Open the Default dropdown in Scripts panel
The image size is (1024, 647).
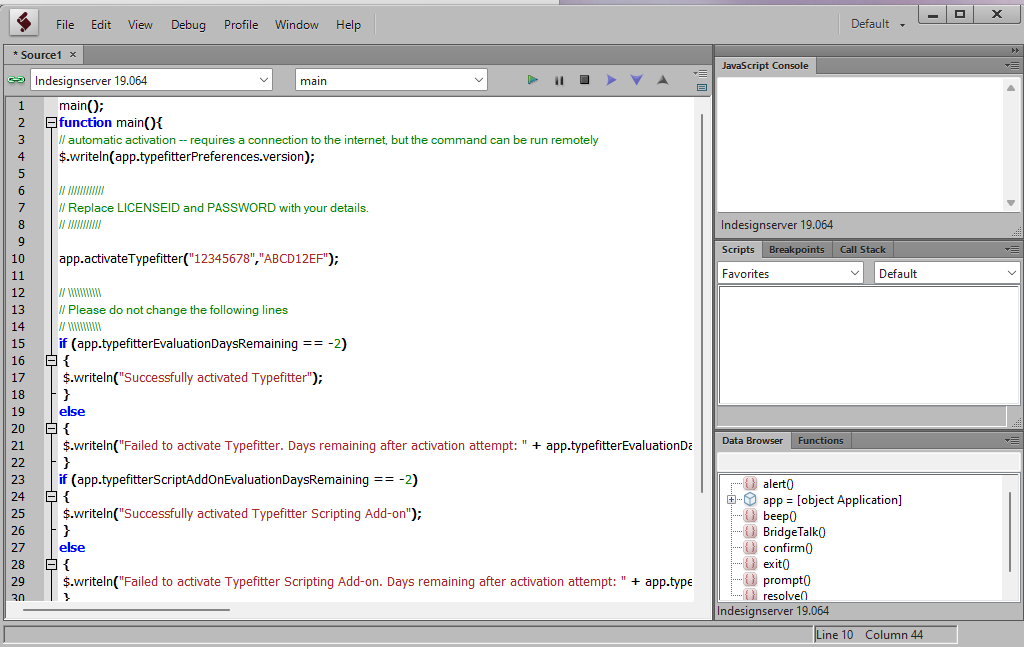click(946, 274)
